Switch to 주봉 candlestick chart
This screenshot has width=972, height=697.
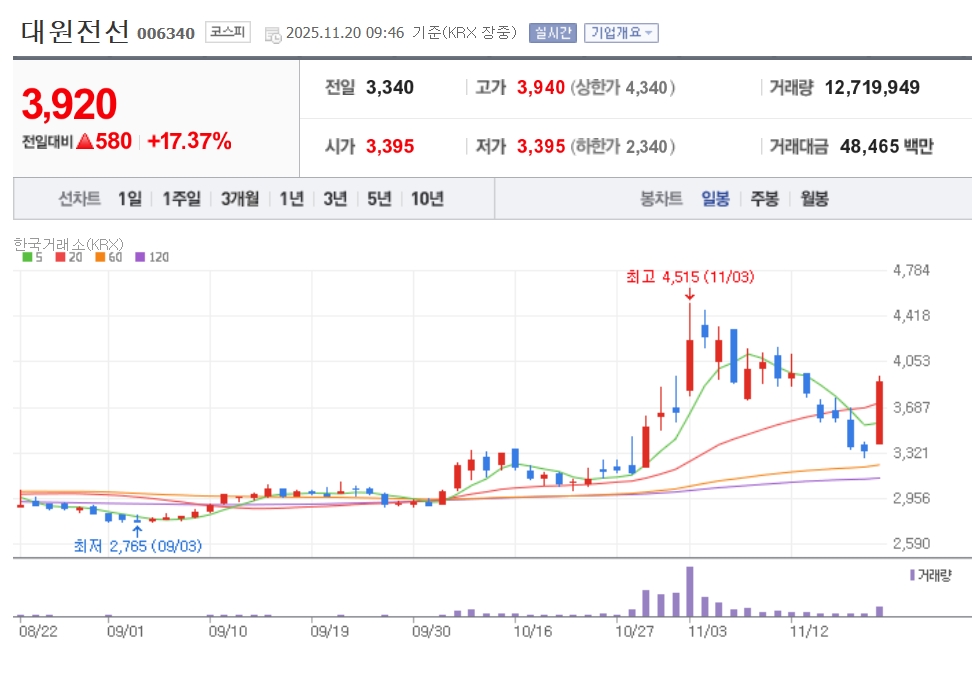(765, 199)
